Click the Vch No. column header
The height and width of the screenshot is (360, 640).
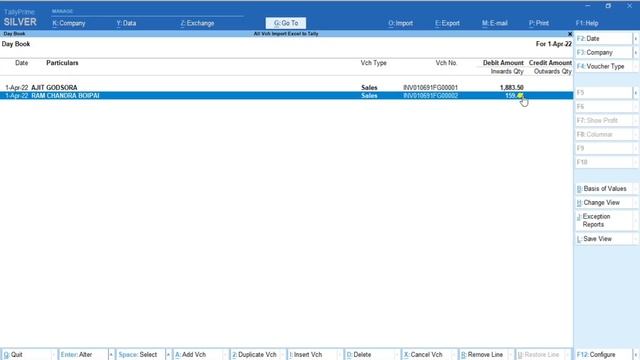pyautogui.click(x=446, y=63)
